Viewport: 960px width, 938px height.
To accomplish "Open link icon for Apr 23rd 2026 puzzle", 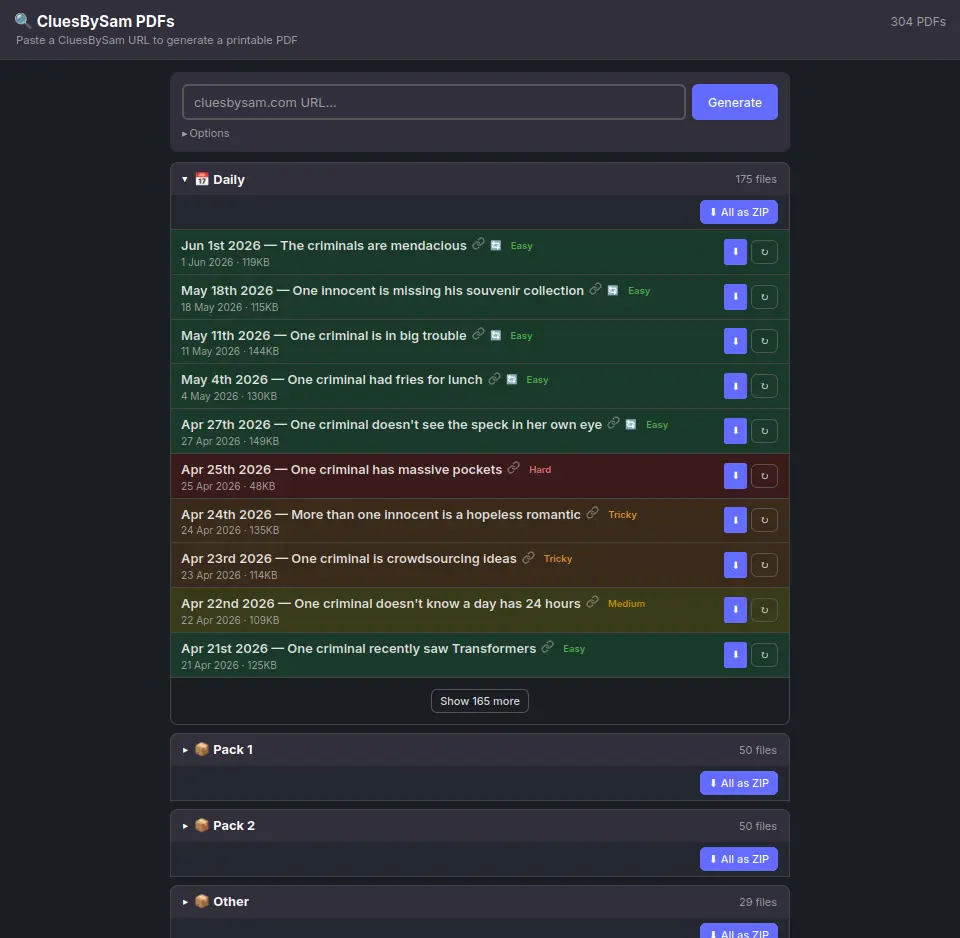I will point(528,557).
